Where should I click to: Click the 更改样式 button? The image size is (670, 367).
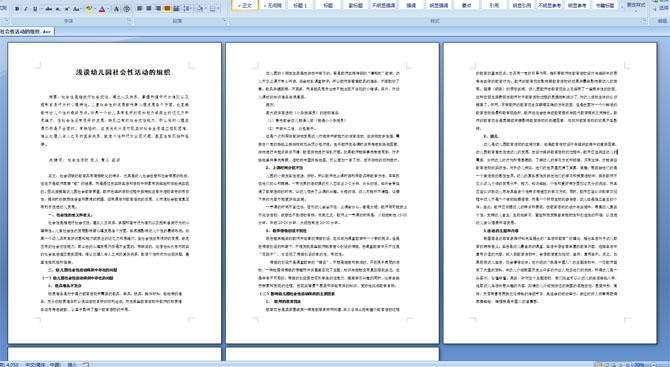636,6
